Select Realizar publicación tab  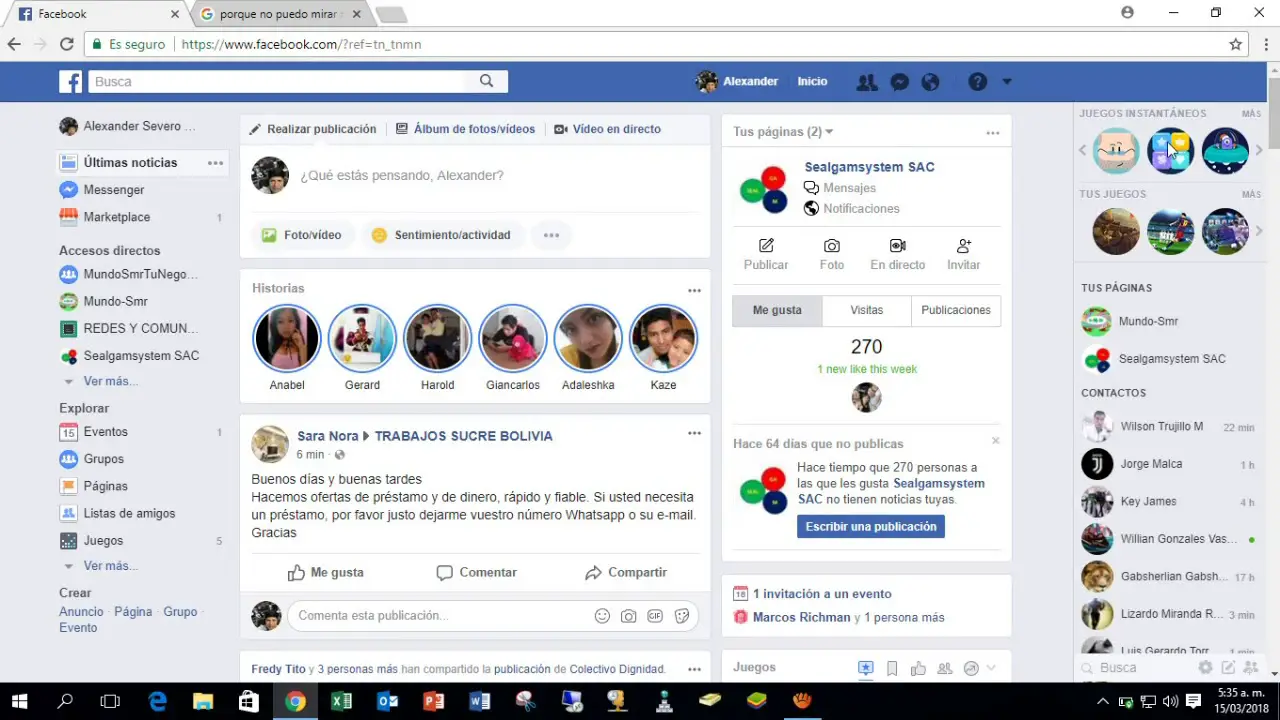coord(313,129)
